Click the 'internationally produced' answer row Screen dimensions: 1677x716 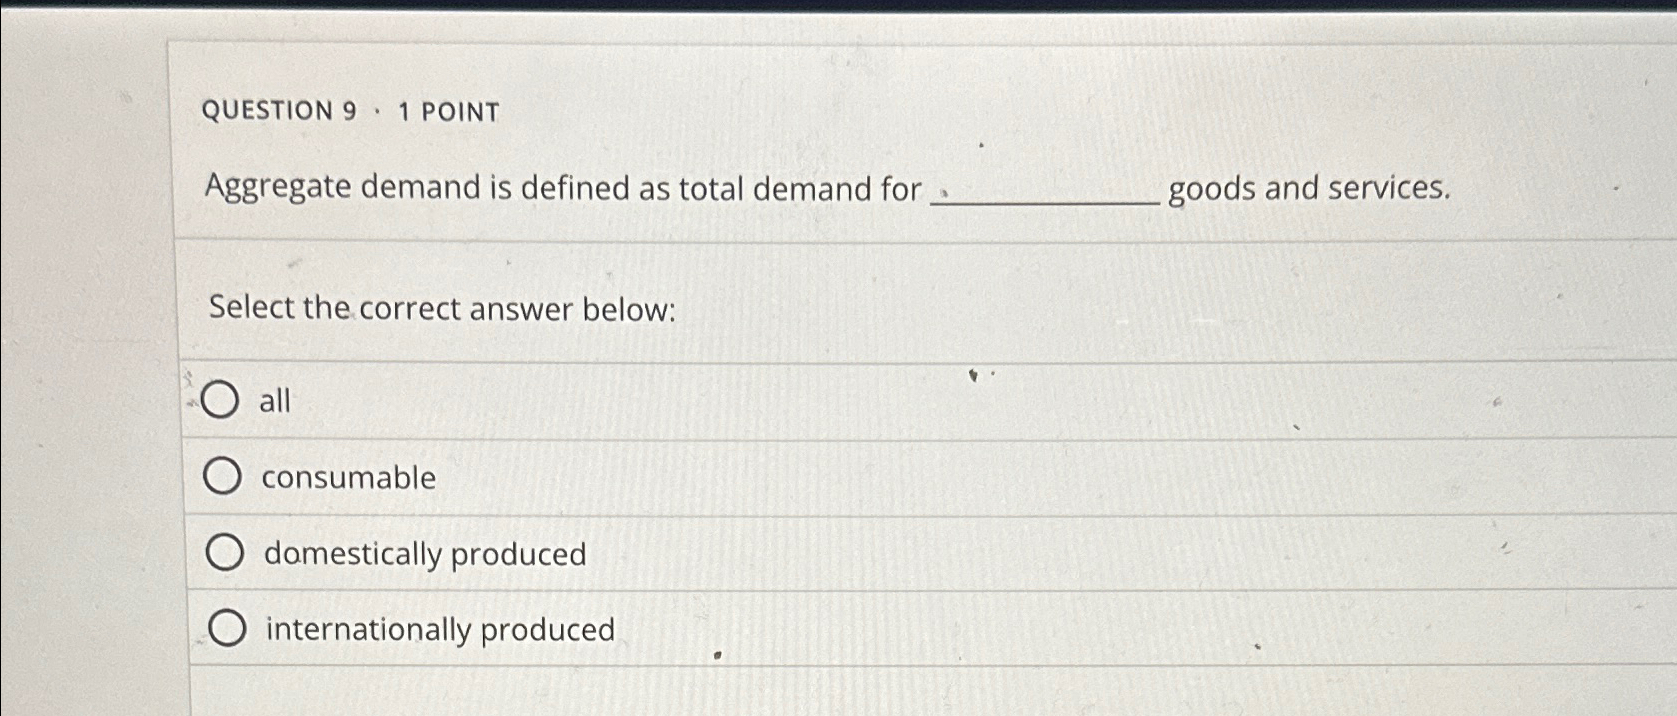pyautogui.click(x=700, y=628)
